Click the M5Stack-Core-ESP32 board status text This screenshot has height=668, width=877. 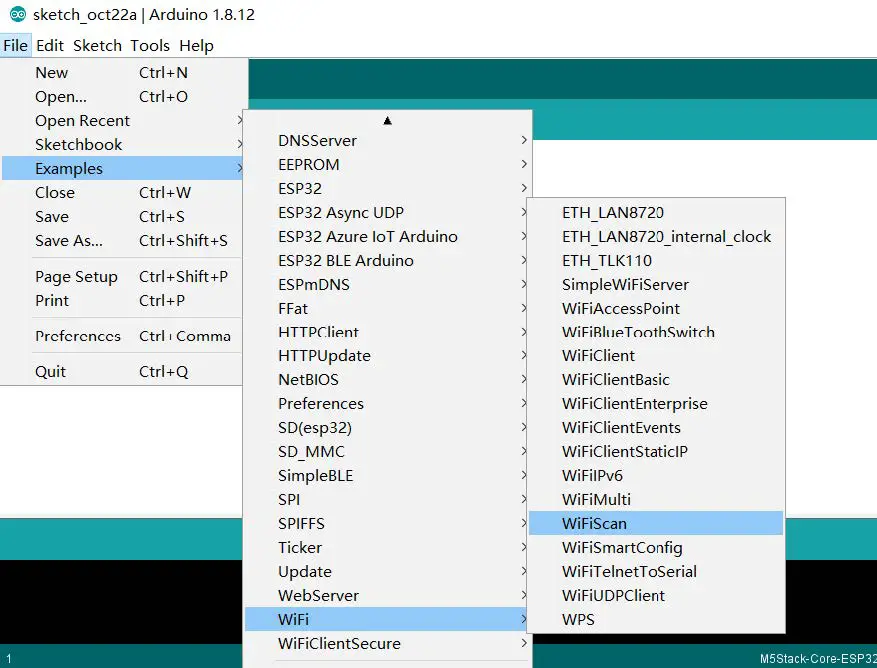[818, 659]
